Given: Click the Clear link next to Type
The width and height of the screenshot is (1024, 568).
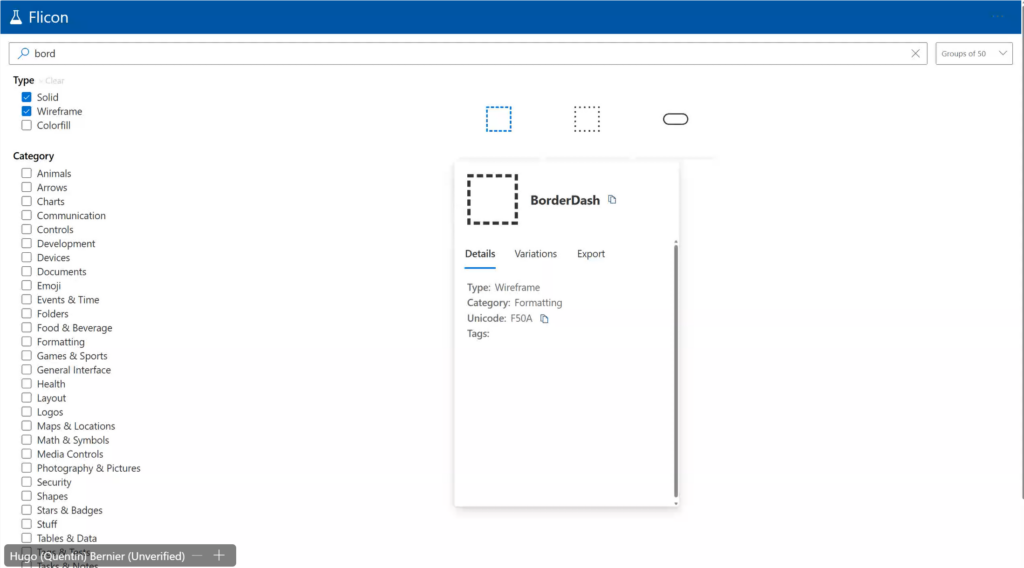Looking at the screenshot, I should [x=54, y=81].
